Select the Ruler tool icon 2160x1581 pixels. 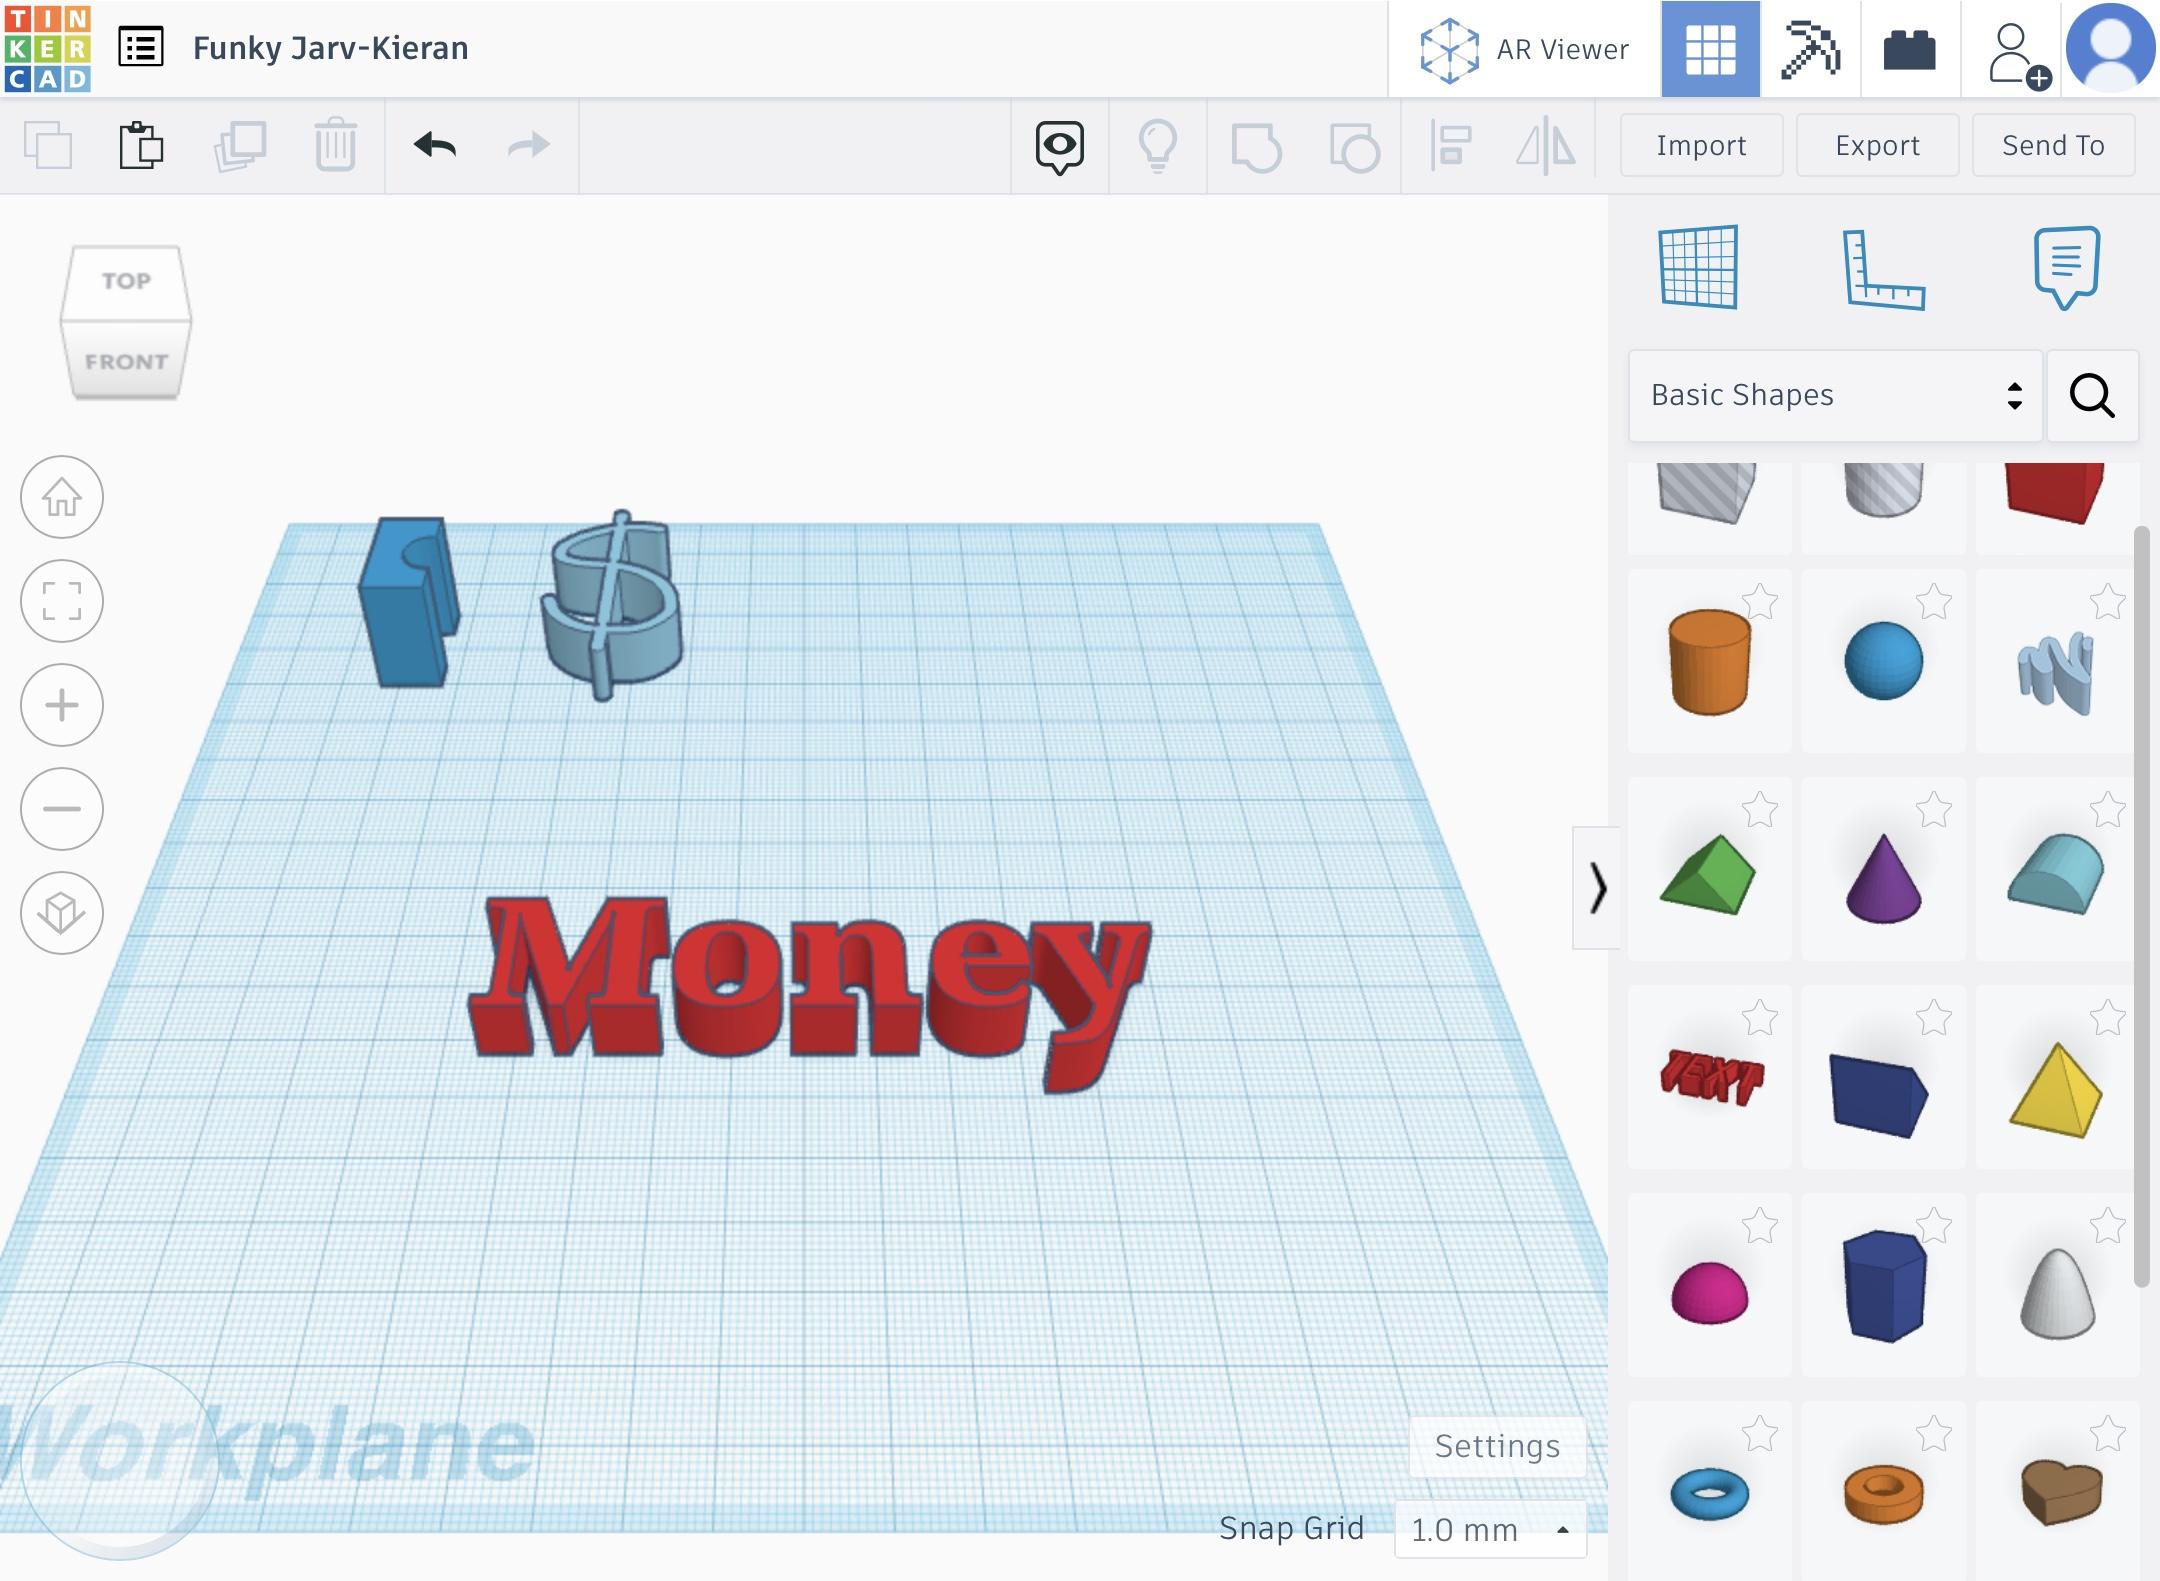[x=1883, y=269]
